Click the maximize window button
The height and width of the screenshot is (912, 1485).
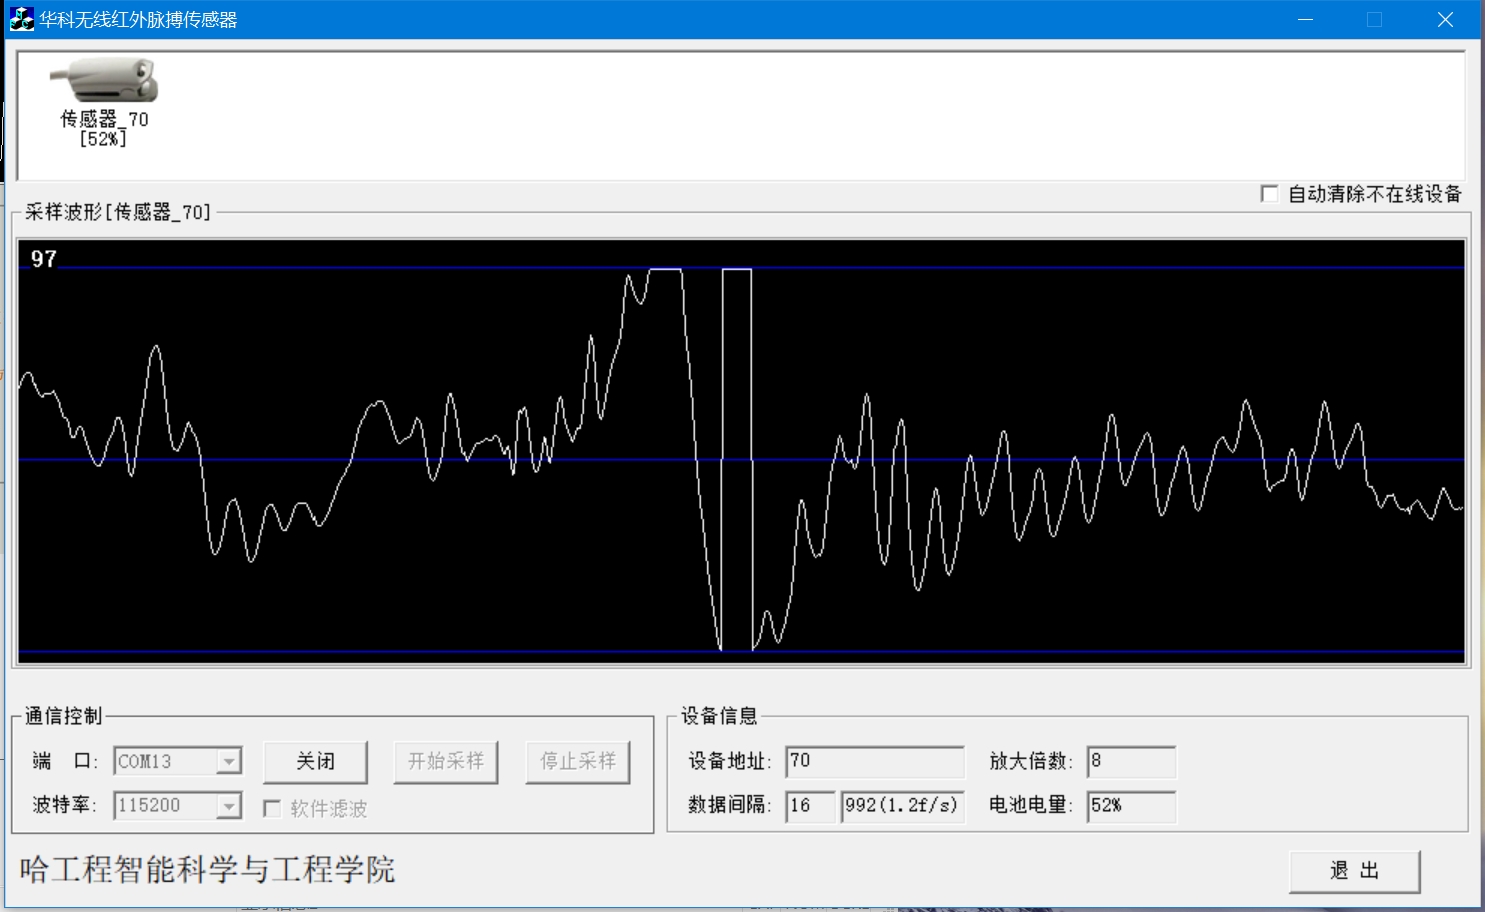click(x=1375, y=20)
